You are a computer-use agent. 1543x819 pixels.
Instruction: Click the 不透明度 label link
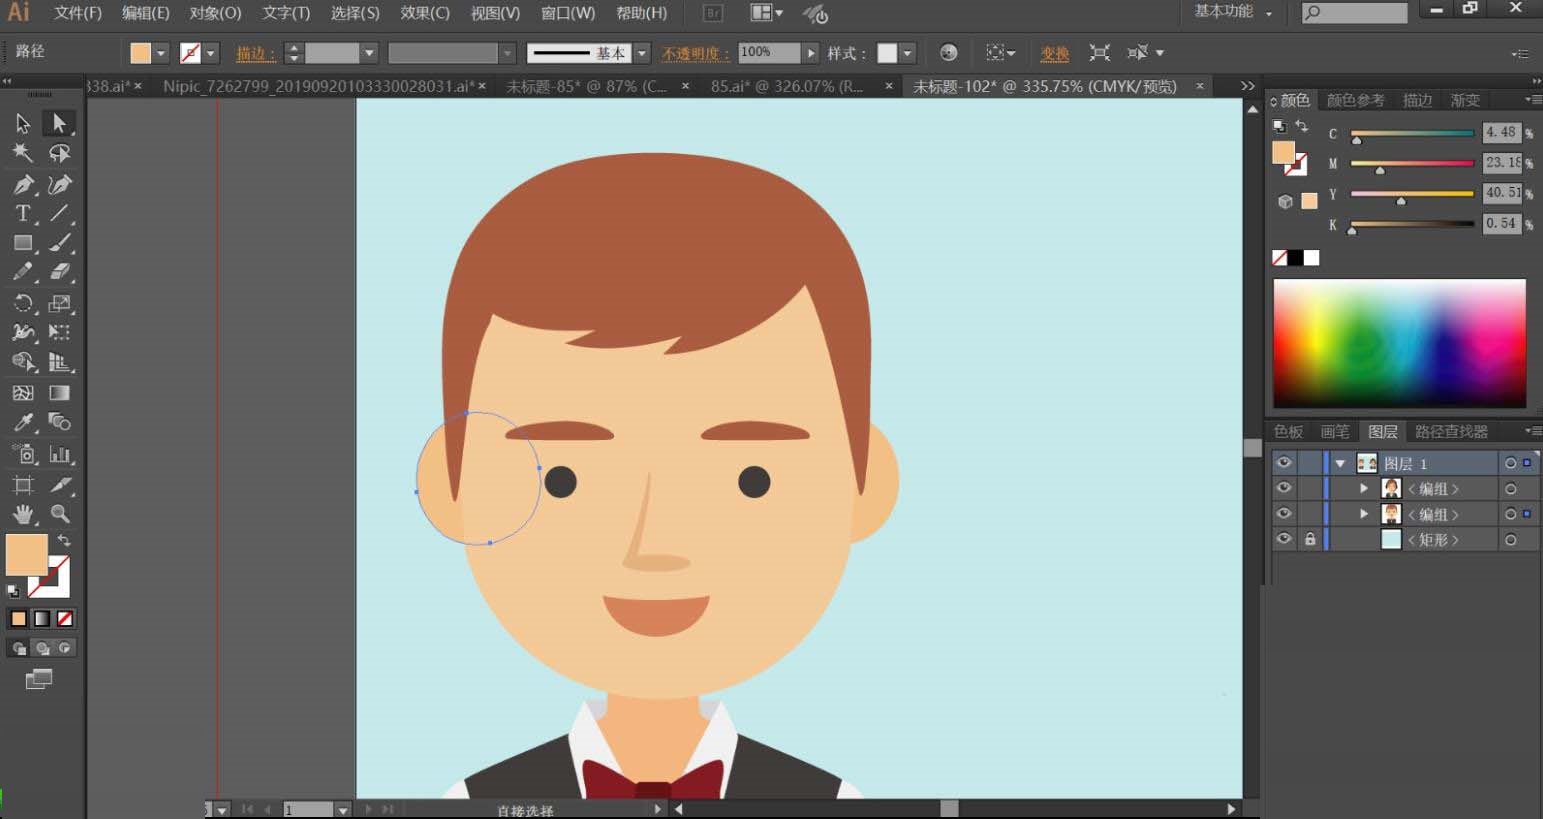695,53
